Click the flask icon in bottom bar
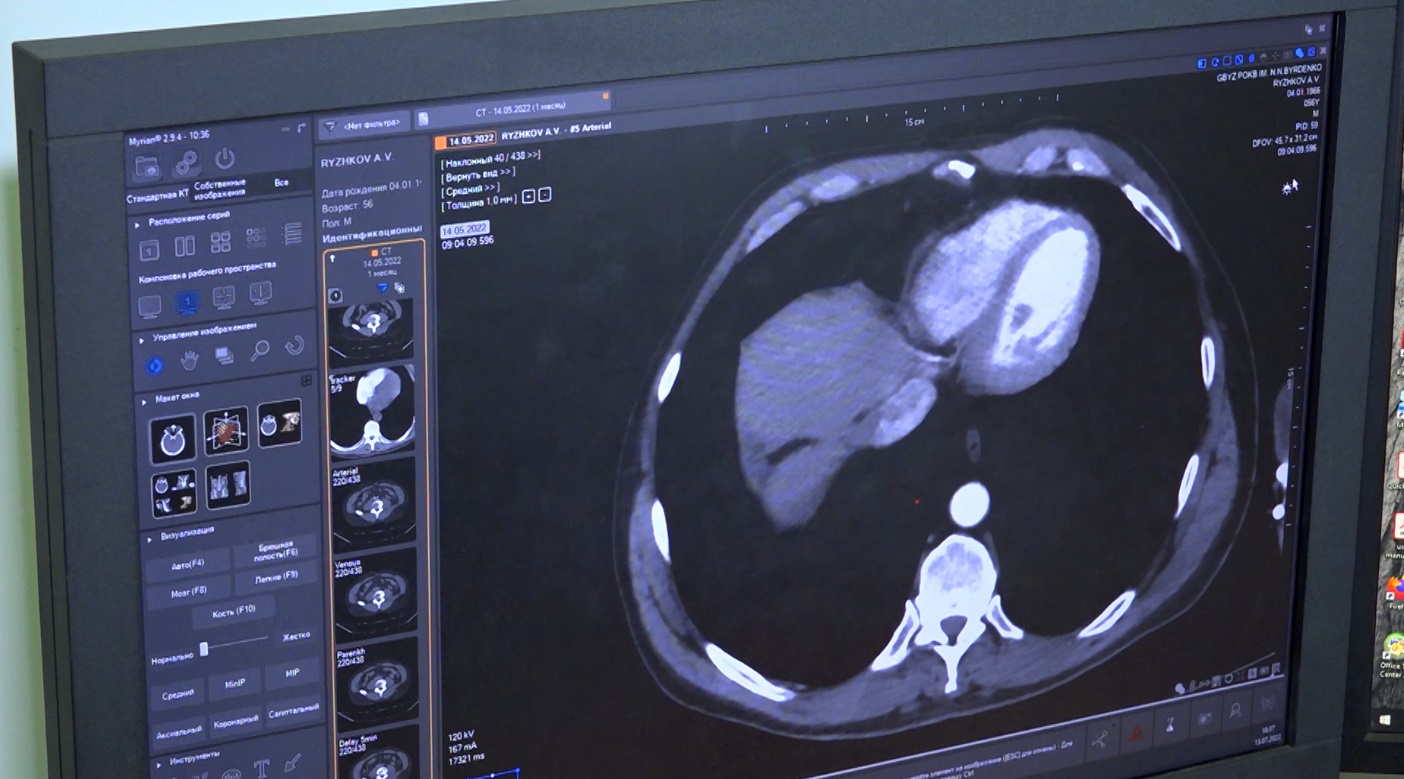 click(x=1172, y=726)
